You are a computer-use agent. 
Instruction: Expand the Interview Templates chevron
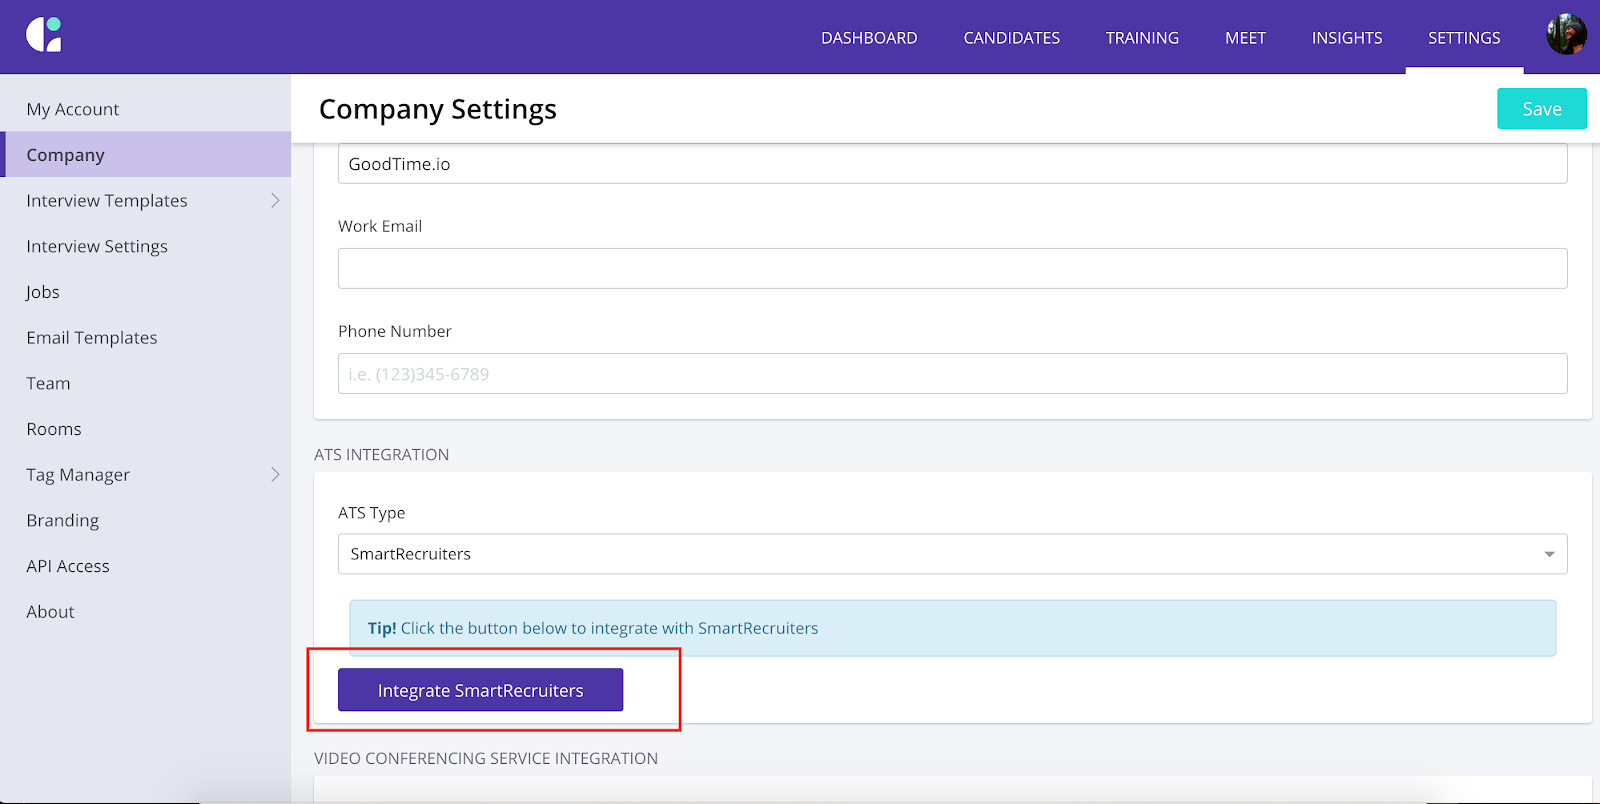point(275,201)
